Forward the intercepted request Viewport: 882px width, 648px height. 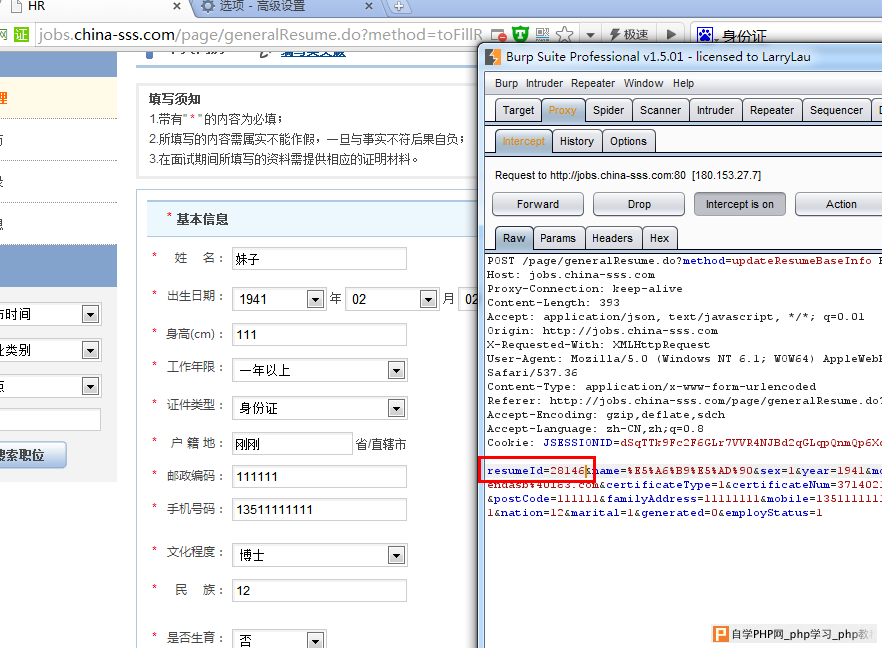[538, 204]
